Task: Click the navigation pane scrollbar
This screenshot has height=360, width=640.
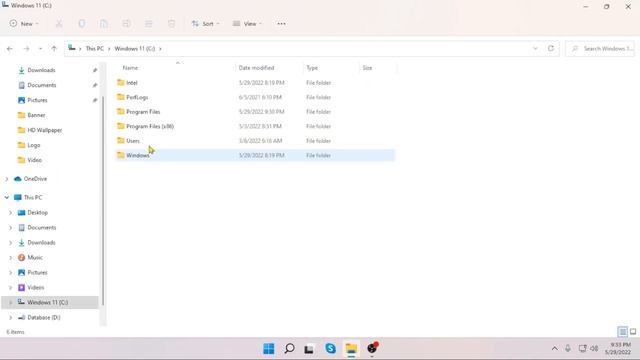Action: [x=103, y=200]
